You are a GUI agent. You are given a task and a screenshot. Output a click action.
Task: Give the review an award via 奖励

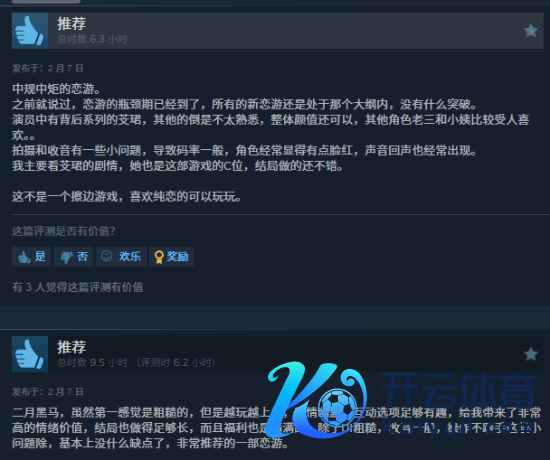pyautogui.click(x=171, y=256)
